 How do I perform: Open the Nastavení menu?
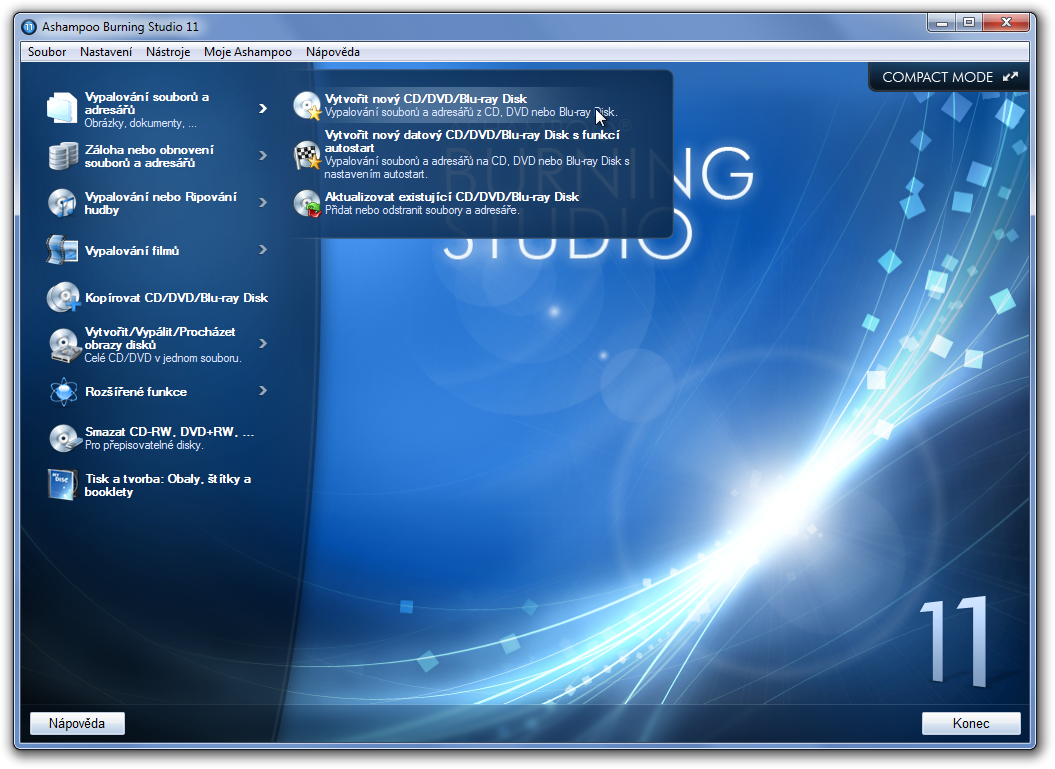click(x=106, y=52)
